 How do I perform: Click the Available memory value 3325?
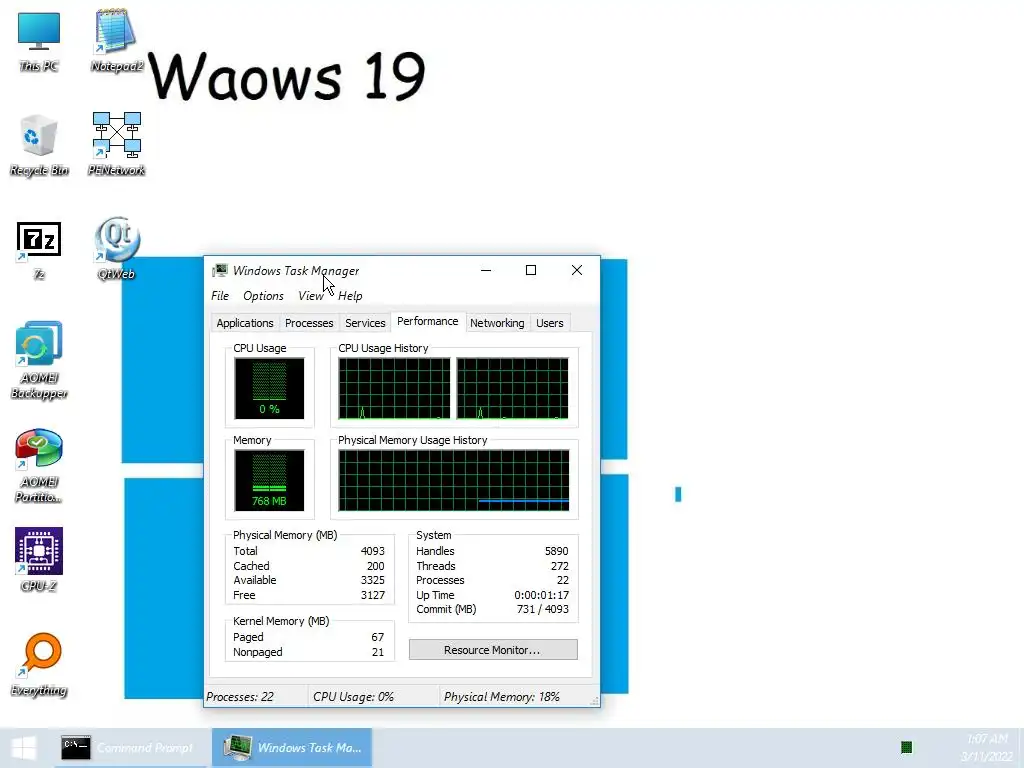pyautogui.click(x=373, y=581)
